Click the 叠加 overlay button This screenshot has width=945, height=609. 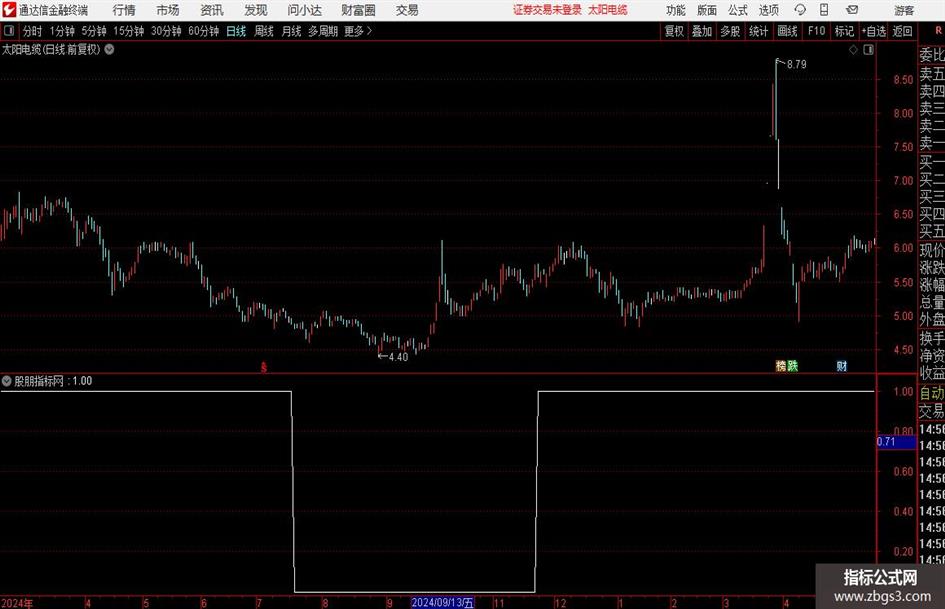coord(702,31)
